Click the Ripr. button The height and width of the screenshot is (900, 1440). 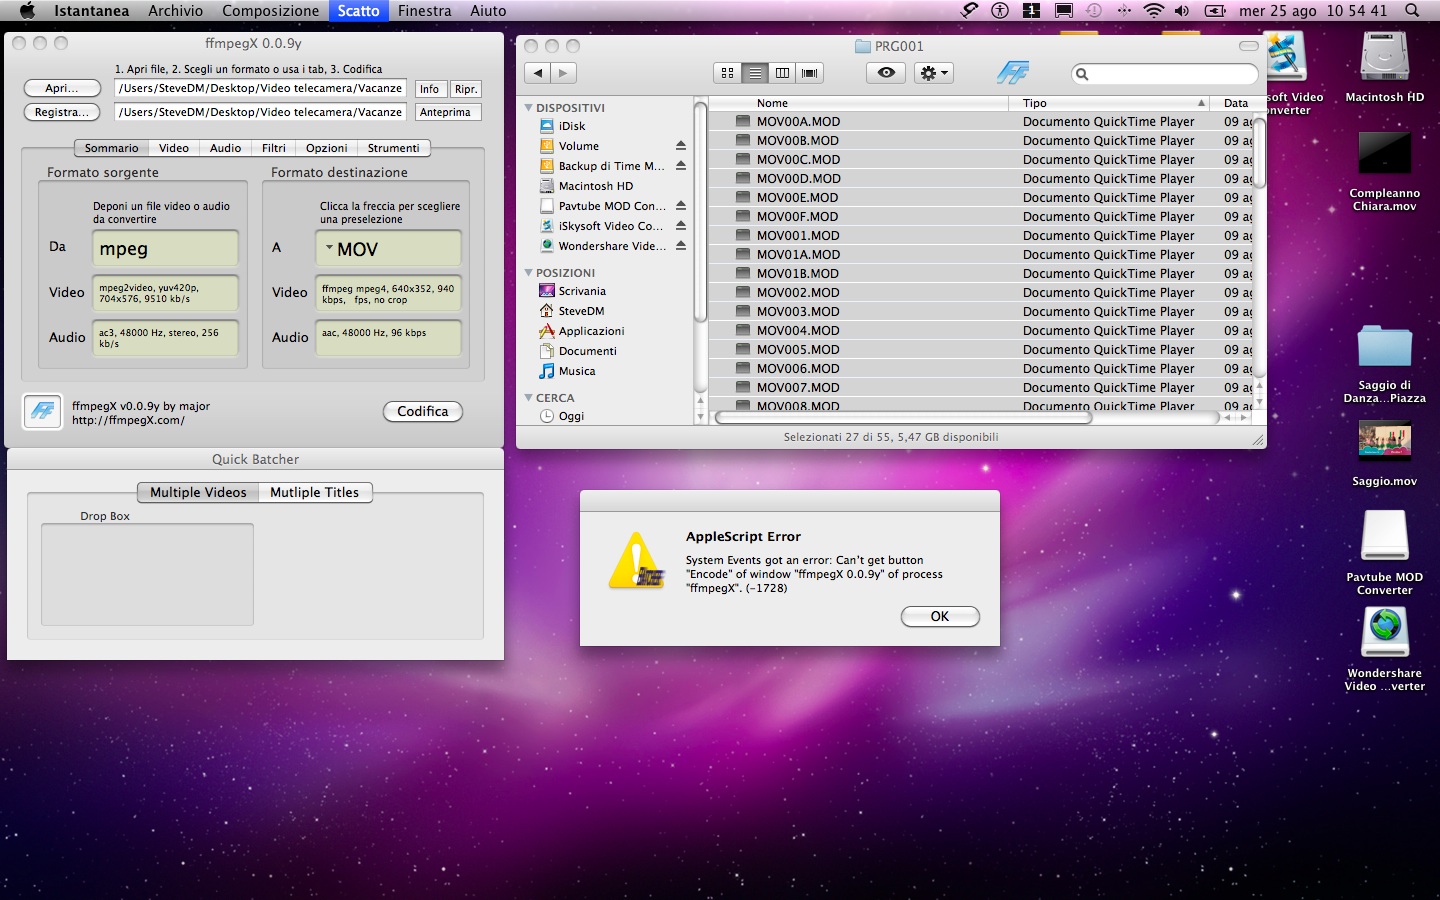(x=466, y=89)
